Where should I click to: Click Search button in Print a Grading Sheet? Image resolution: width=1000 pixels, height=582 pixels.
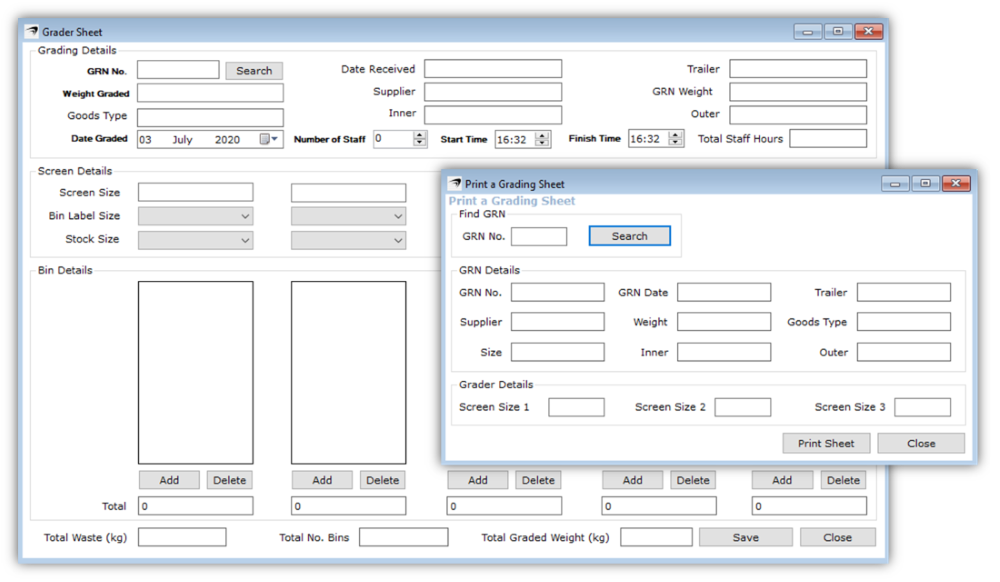pyautogui.click(x=629, y=236)
